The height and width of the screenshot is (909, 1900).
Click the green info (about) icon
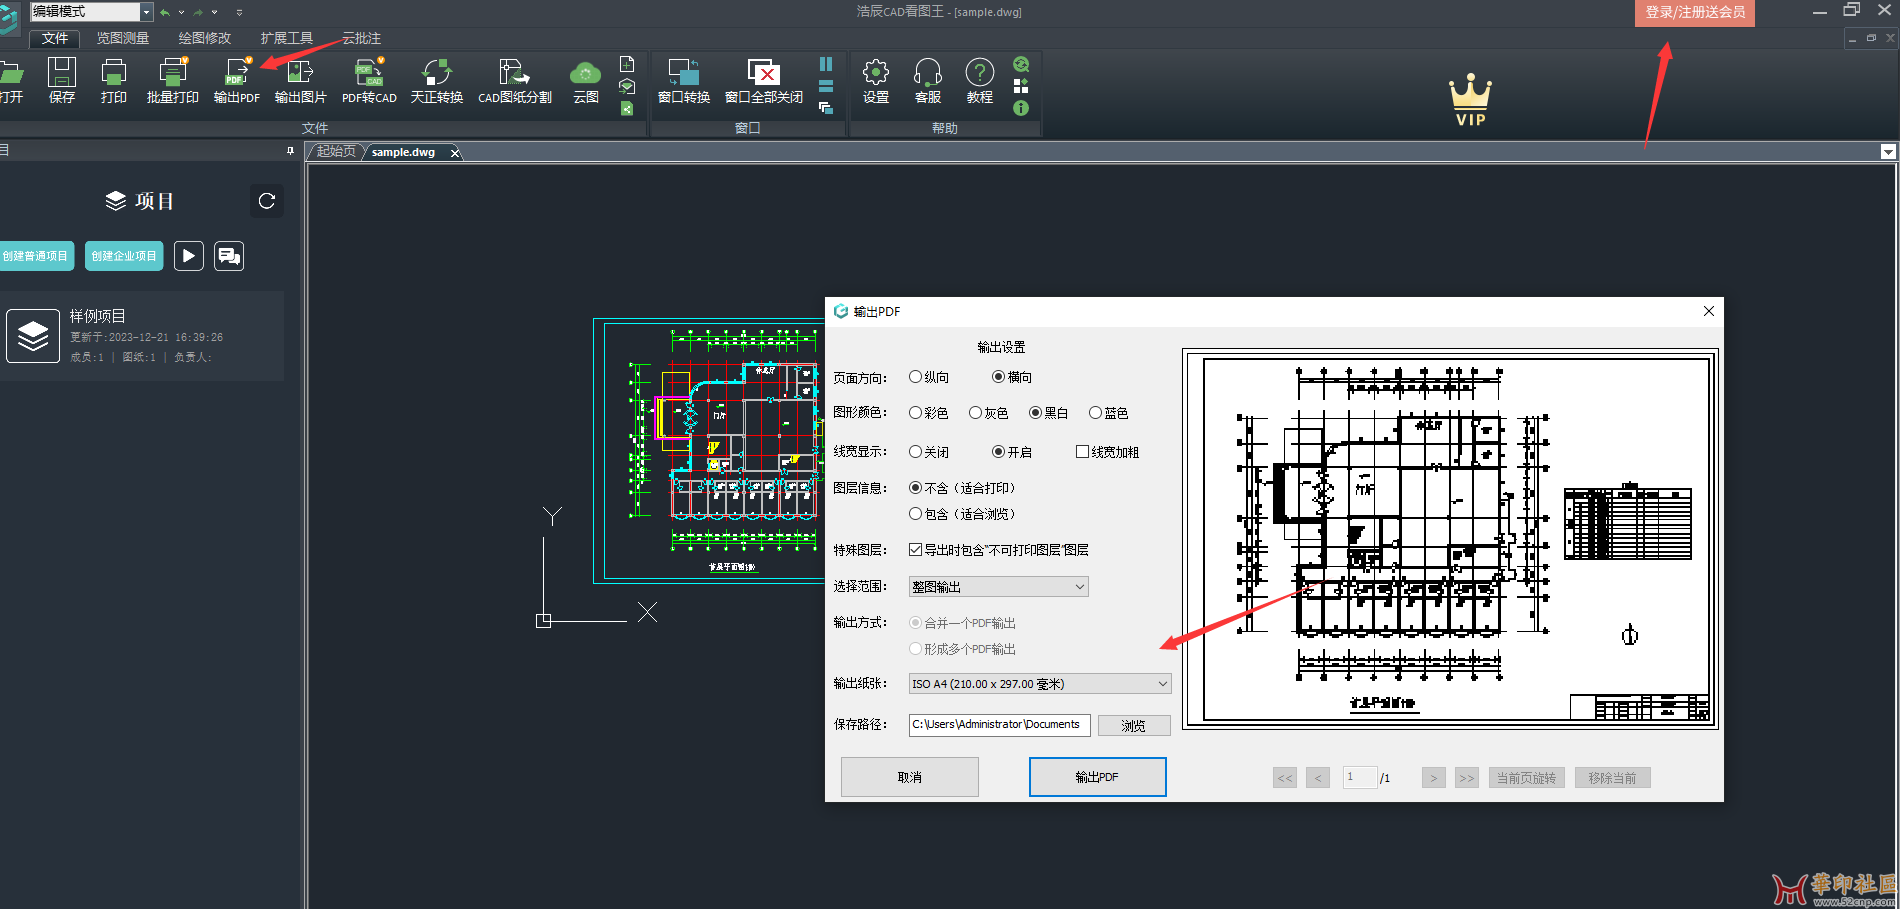pyautogui.click(x=1021, y=108)
